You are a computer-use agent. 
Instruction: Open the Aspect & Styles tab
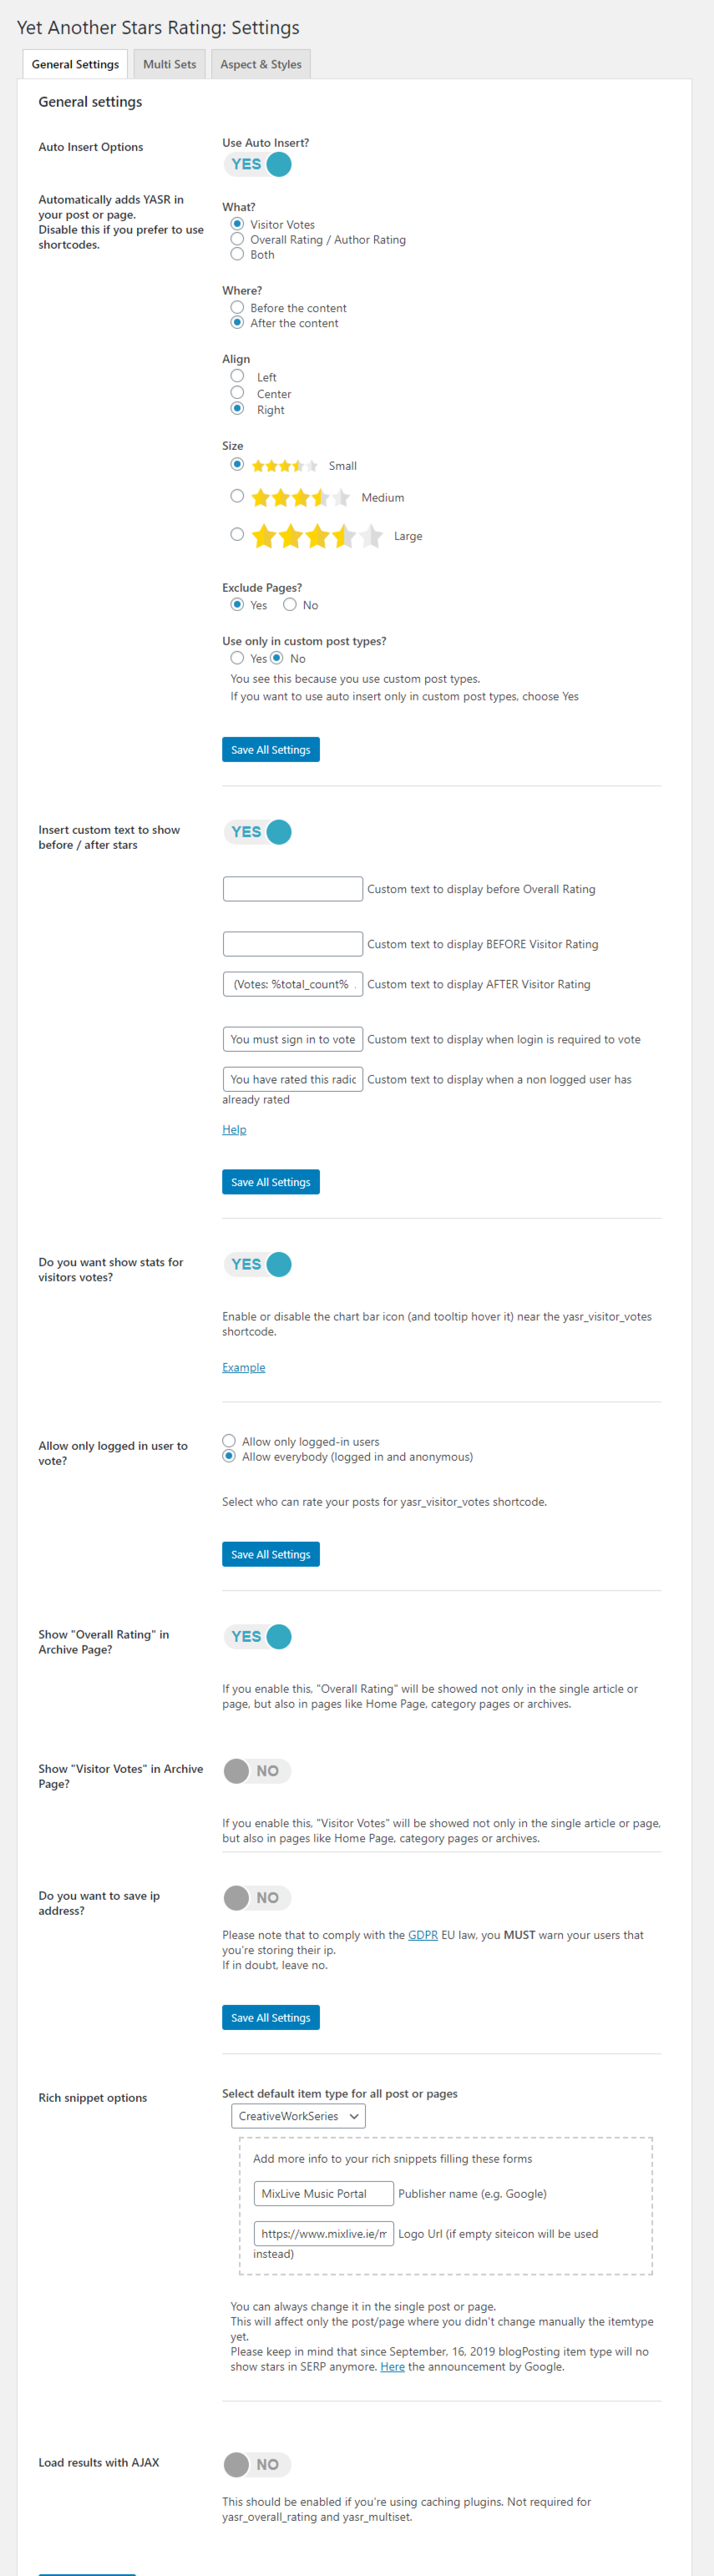point(261,64)
